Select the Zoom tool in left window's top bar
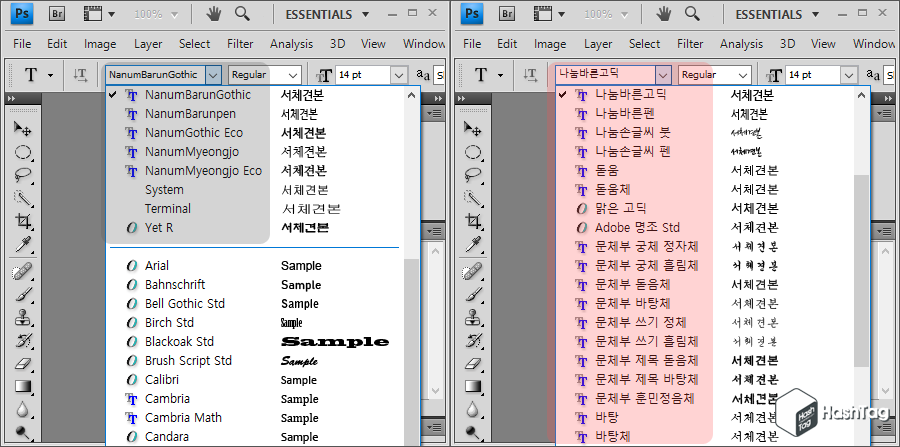900x447 pixels. 242,14
